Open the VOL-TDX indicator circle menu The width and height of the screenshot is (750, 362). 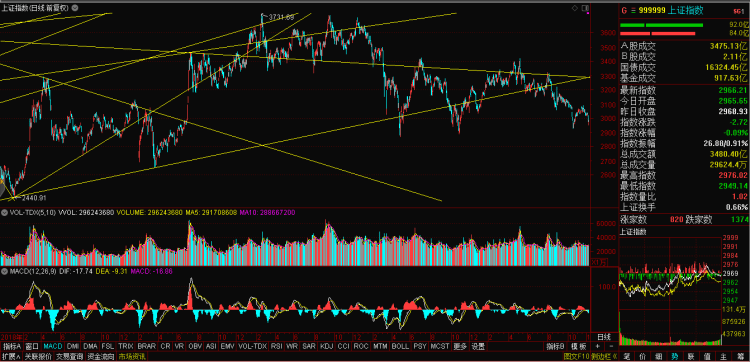point(4,212)
